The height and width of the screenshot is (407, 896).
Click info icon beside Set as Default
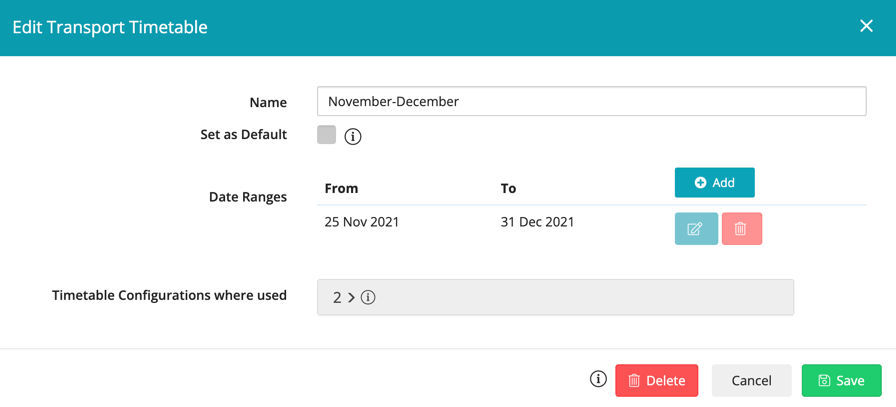click(x=353, y=137)
